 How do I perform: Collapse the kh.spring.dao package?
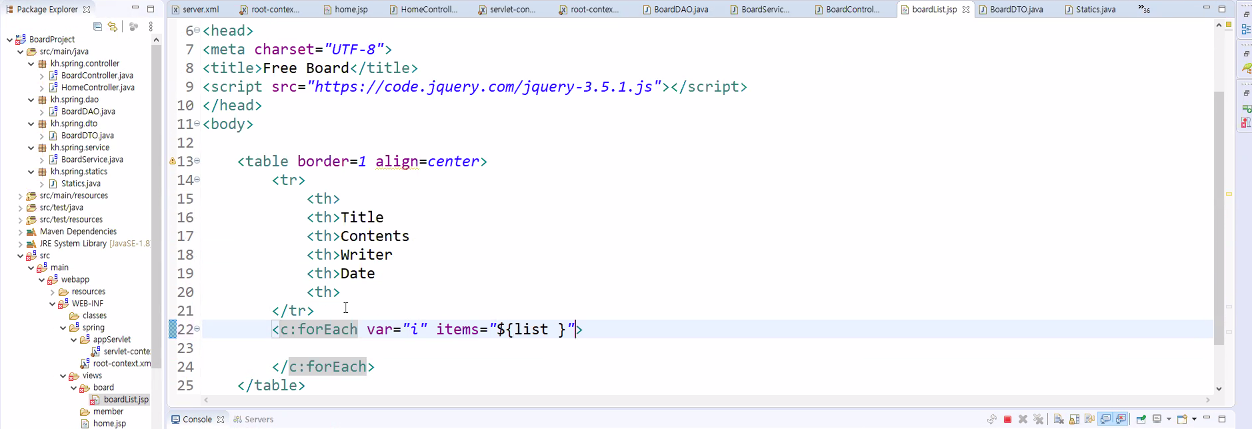click(x=31, y=100)
